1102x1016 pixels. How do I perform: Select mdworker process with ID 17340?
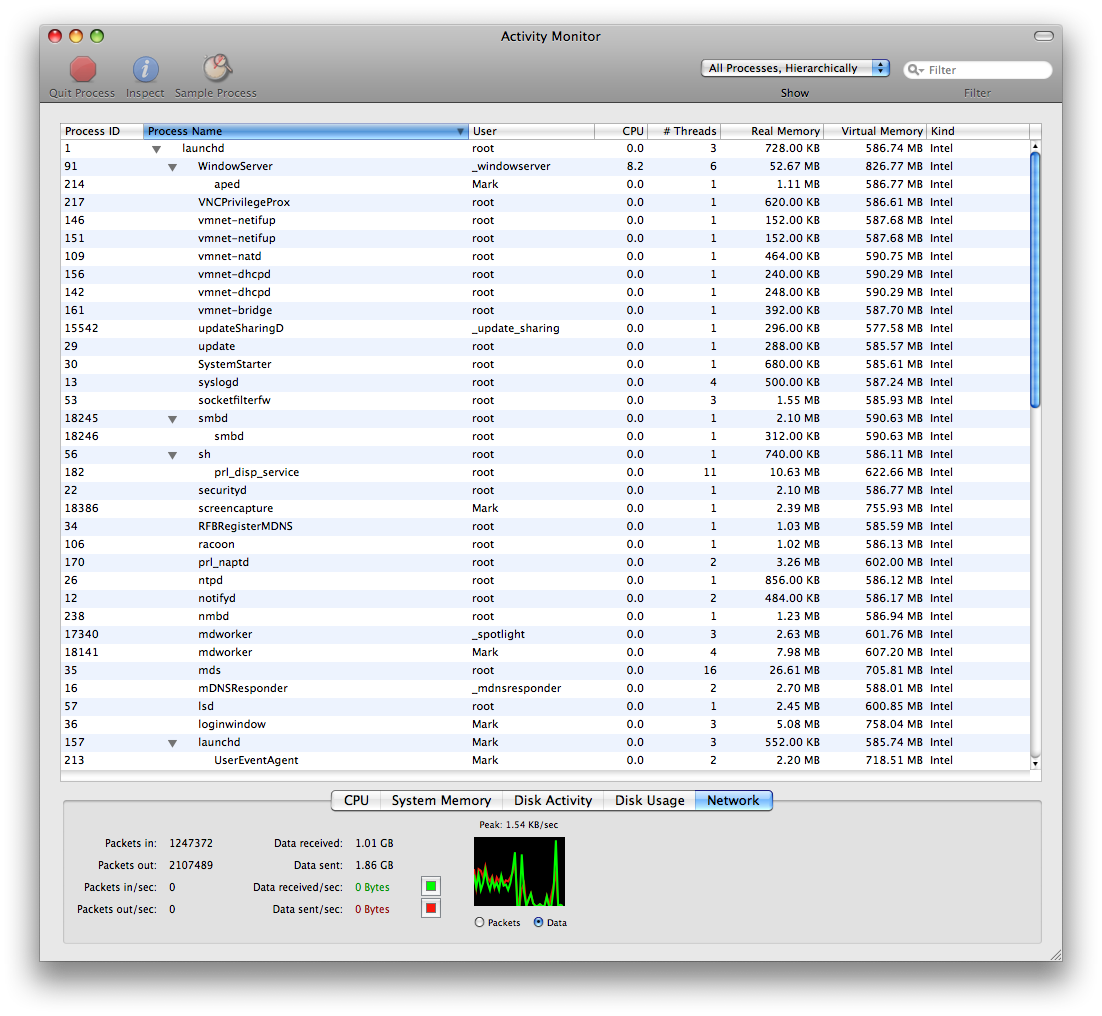545,634
